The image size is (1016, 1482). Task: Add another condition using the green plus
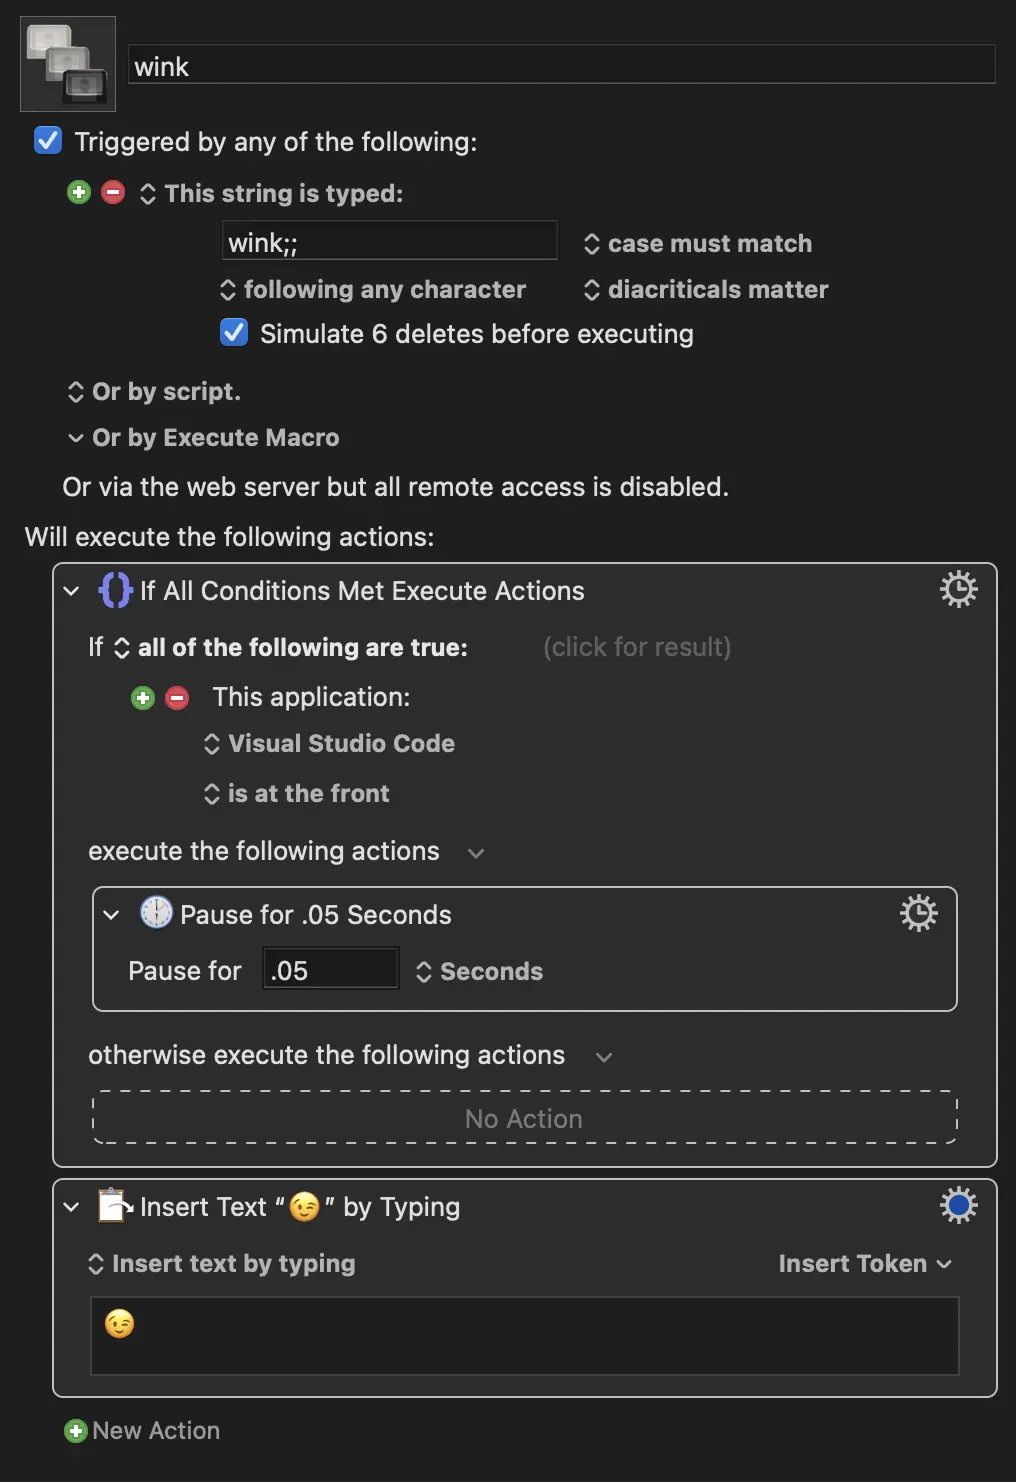click(142, 697)
